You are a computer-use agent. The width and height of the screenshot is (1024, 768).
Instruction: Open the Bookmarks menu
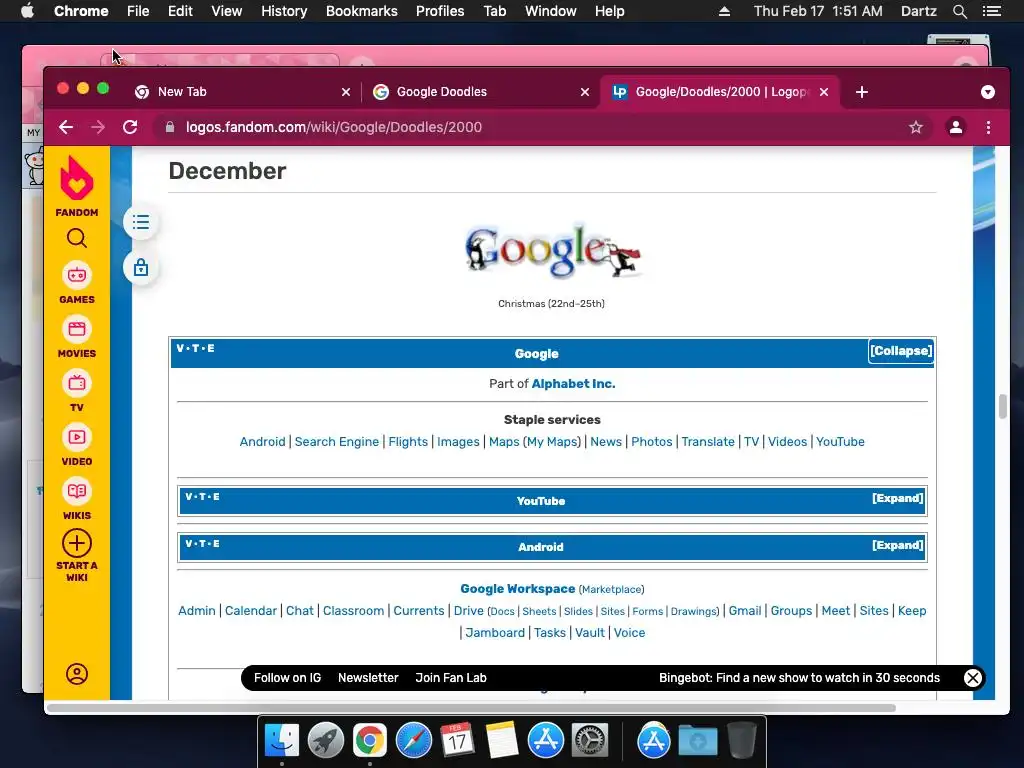coord(361,11)
